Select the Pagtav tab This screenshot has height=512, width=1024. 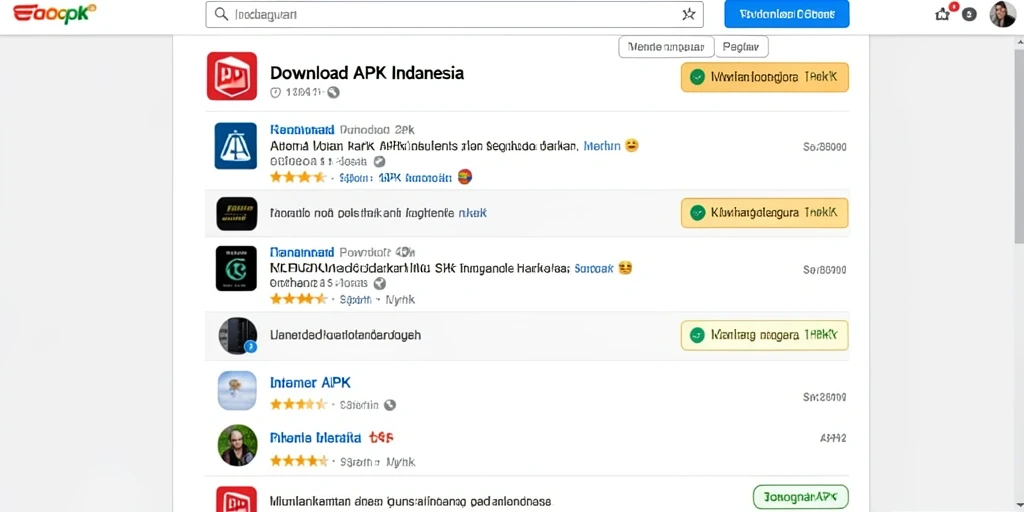[741, 47]
